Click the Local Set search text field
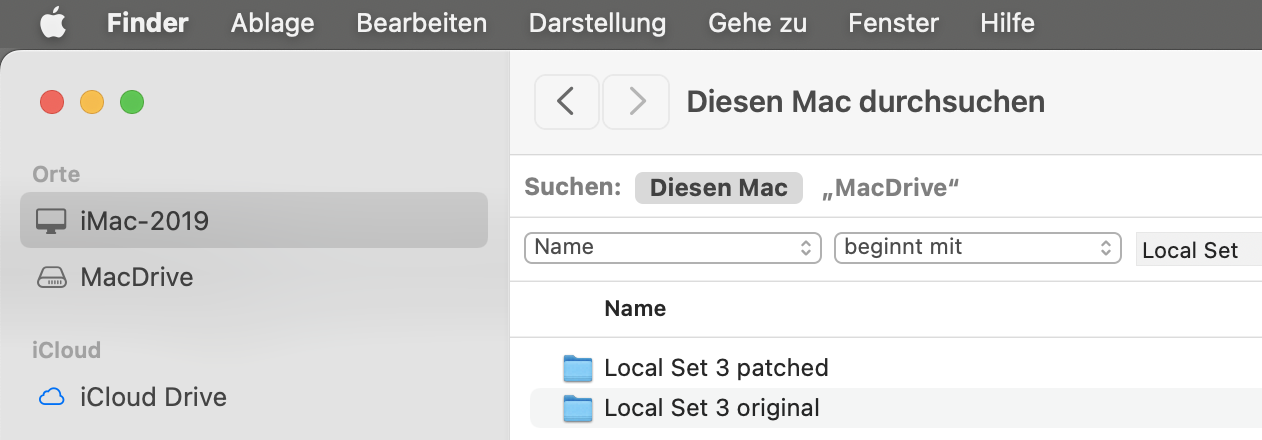1262x440 pixels. 1200,249
